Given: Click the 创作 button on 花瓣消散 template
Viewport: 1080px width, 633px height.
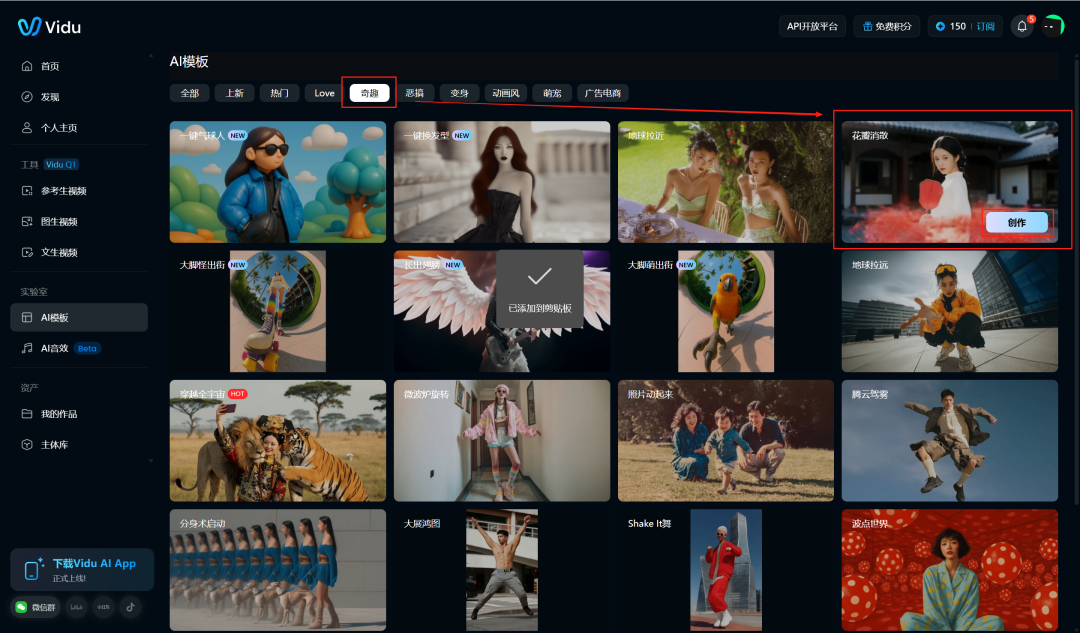Looking at the screenshot, I should (1016, 222).
